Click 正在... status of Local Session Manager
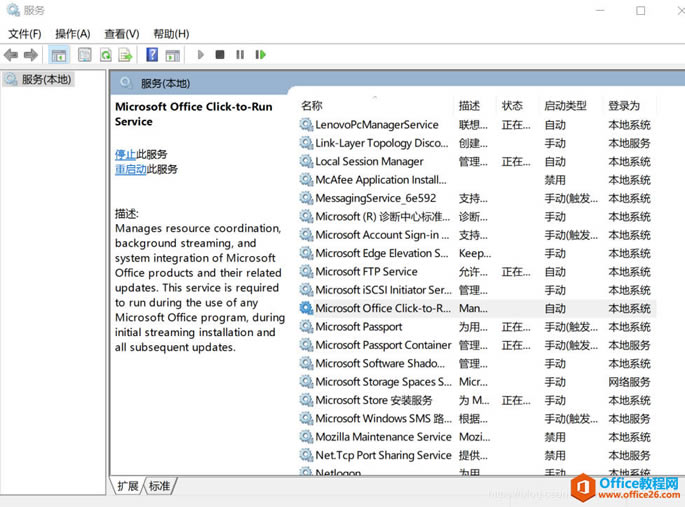 516,162
